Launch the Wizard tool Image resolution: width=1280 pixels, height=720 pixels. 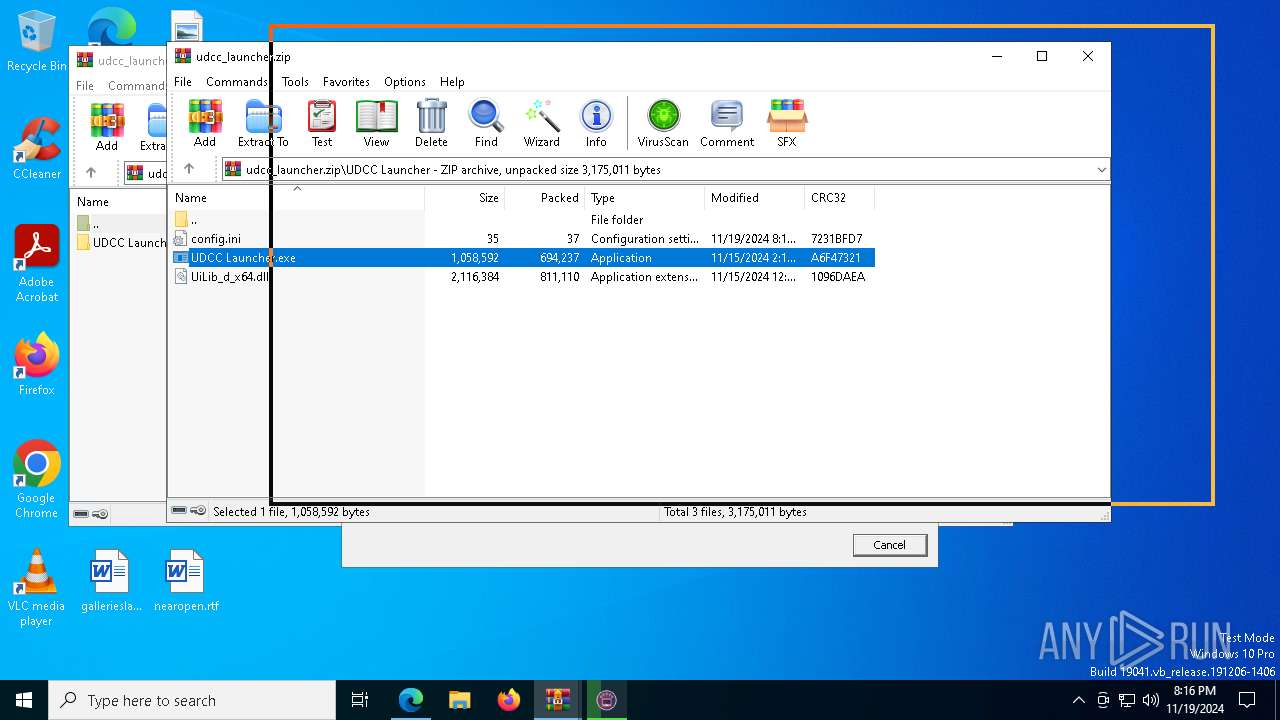[x=541, y=124]
